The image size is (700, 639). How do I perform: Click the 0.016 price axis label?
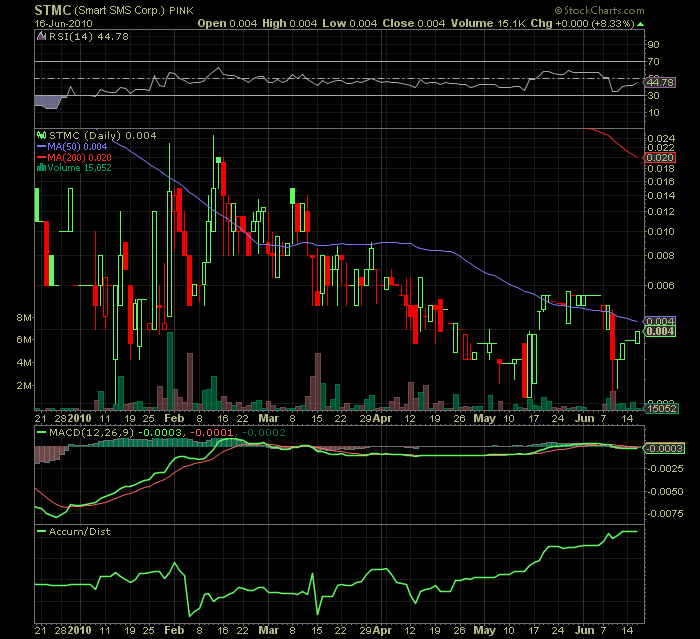tap(661, 182)
